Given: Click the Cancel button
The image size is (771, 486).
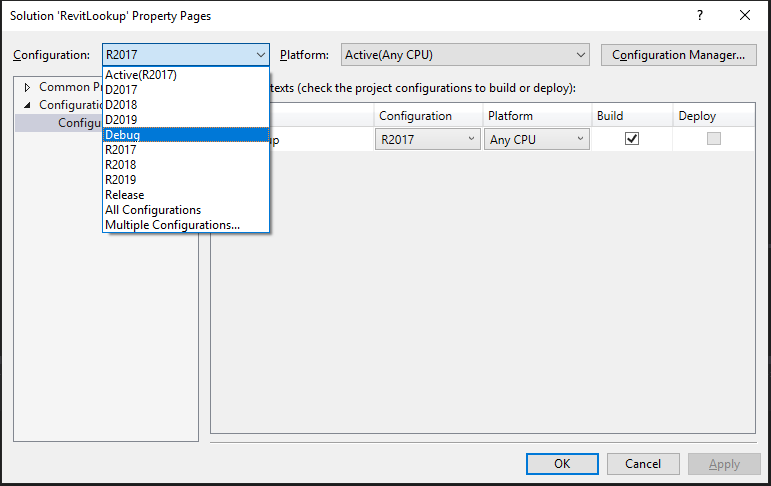Looking at the screenshot, I should (x=643, y=464).
